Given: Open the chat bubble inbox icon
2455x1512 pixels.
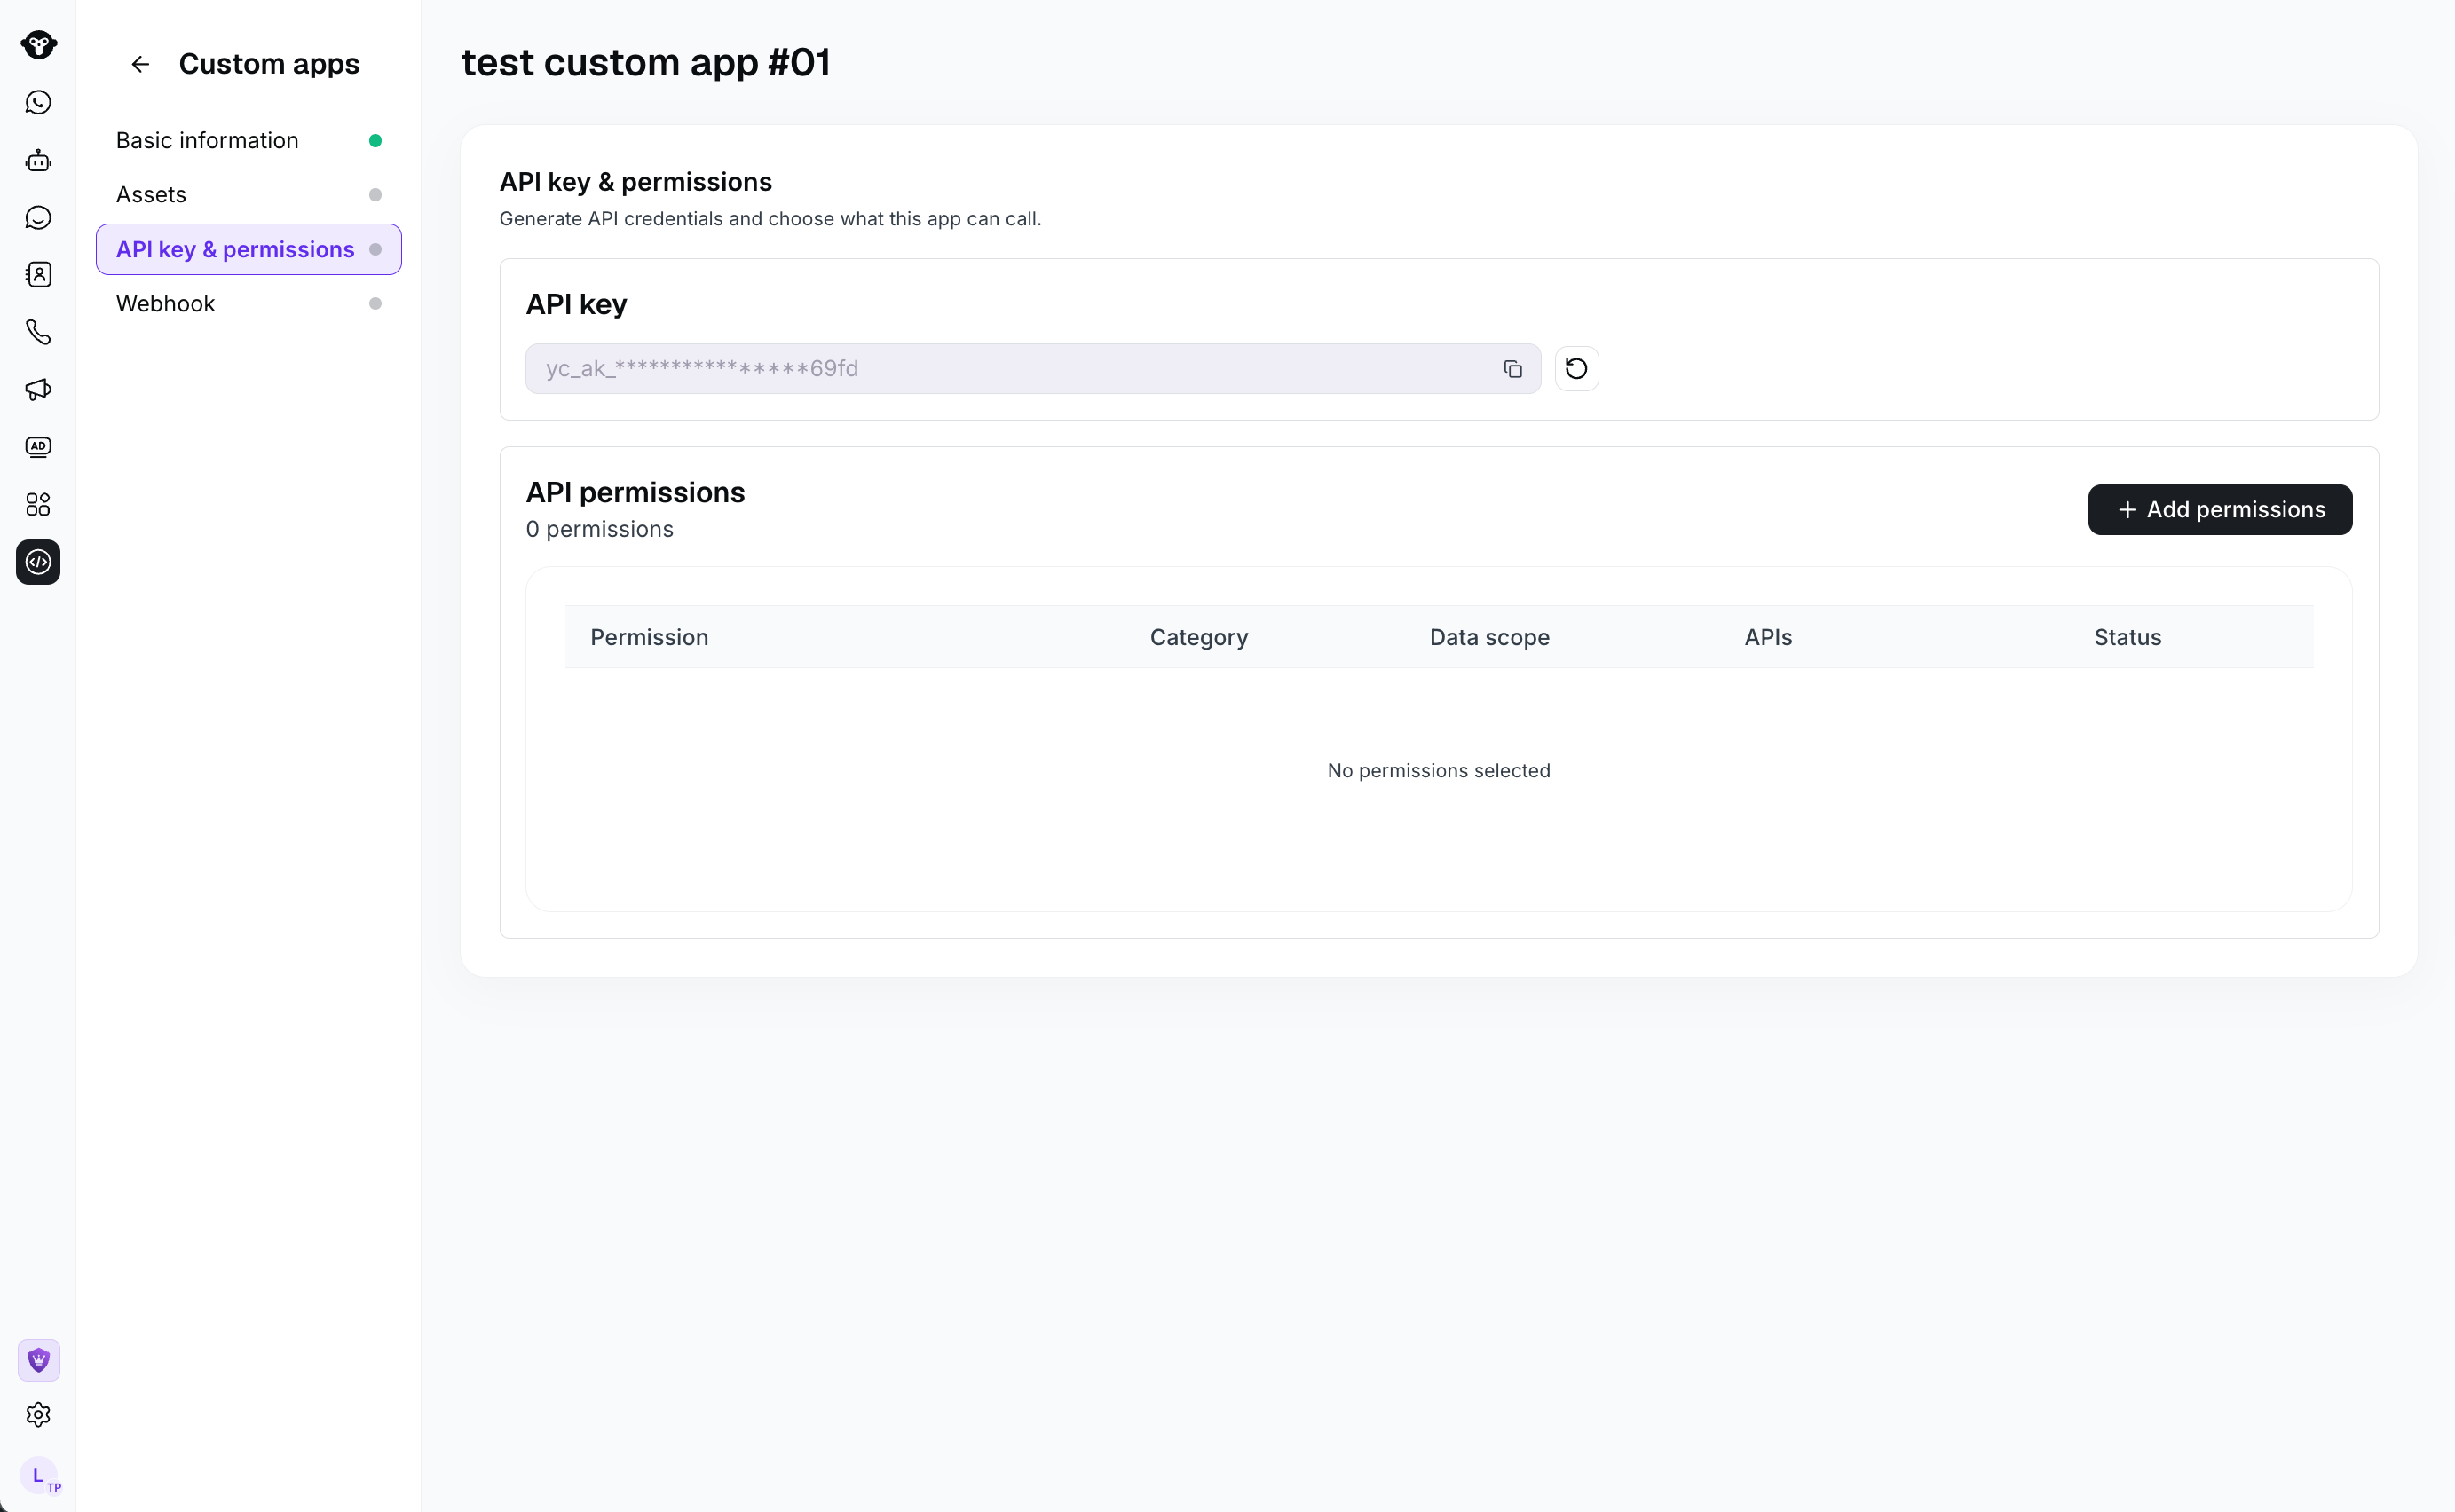Looking at the screenshot, I should click(x=38, y=218).
